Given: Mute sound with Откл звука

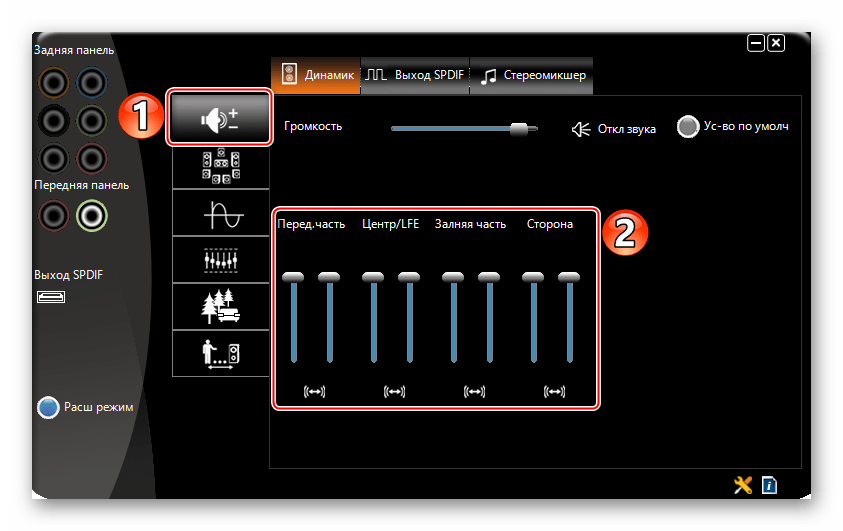Looking at the screenshot, I should tap(582, 129).
